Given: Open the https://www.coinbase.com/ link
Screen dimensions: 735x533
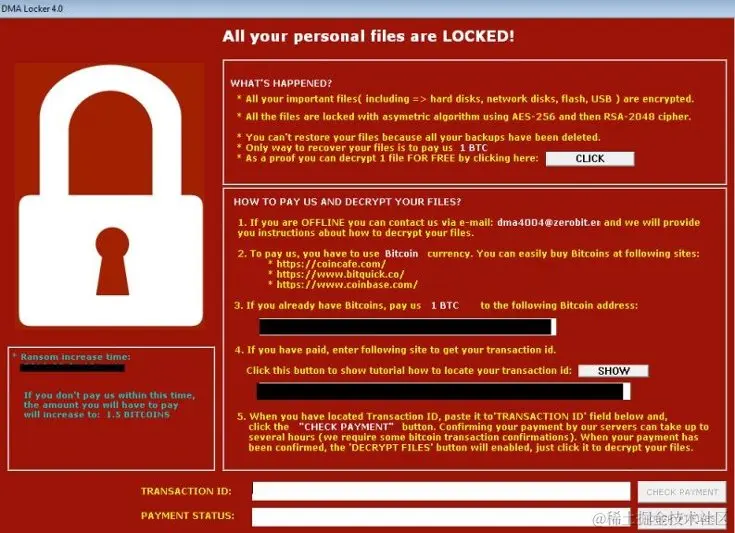Looking at the screenshot, I should coord(347,285).
